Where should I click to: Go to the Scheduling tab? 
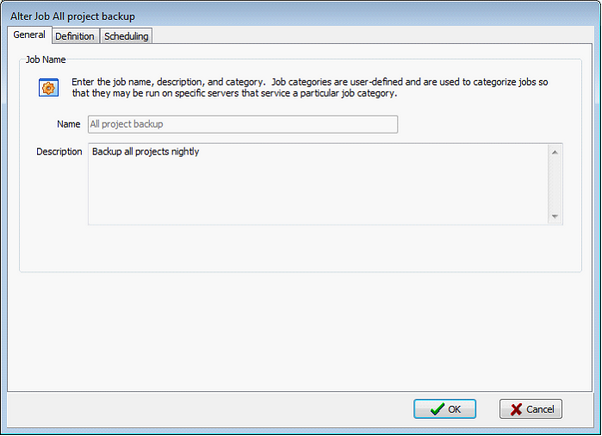(x=126, y=36)
